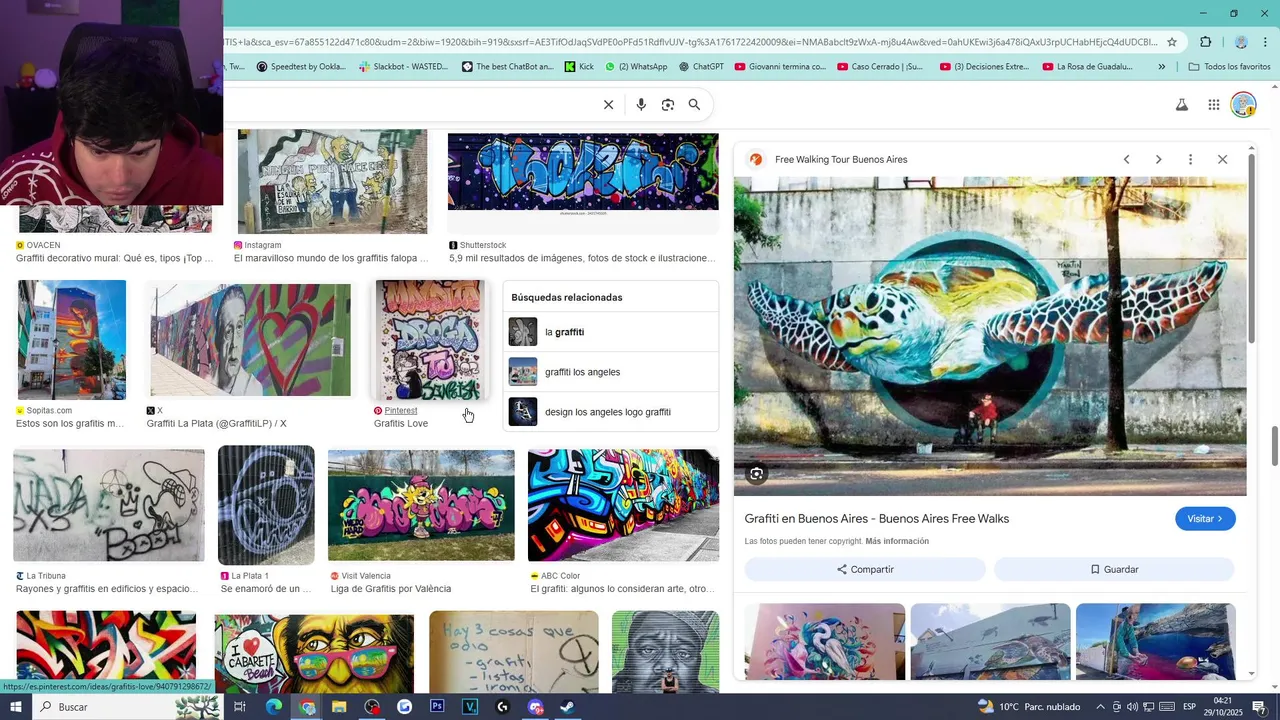This screenshot has width=1280, height=720.
Task: Start a voice search with the microphone
Action: point(641,105)
